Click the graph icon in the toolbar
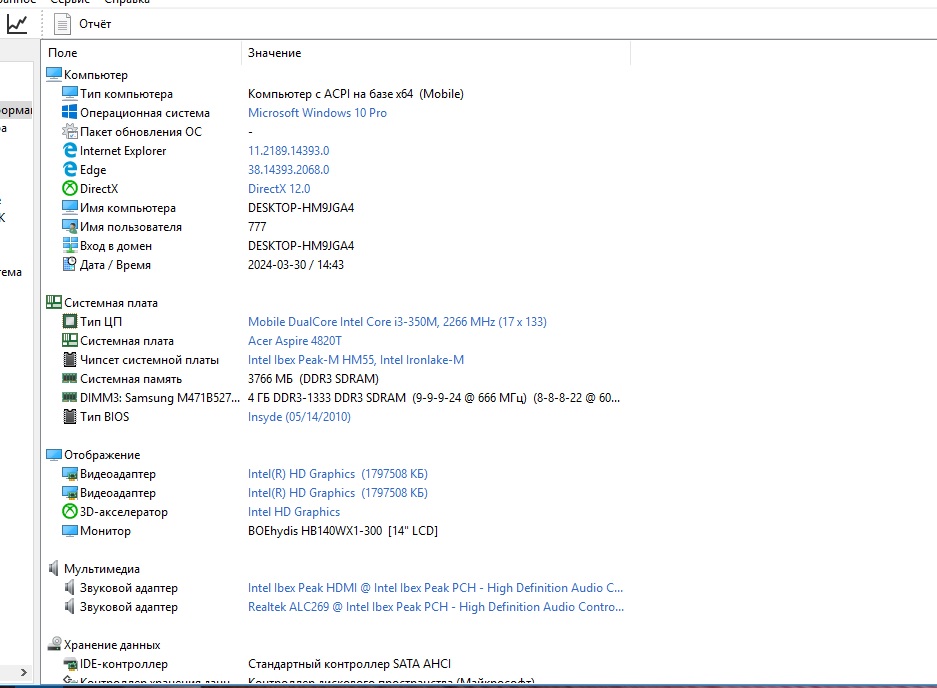The image size is (937, 688). [x=17, y=23]
